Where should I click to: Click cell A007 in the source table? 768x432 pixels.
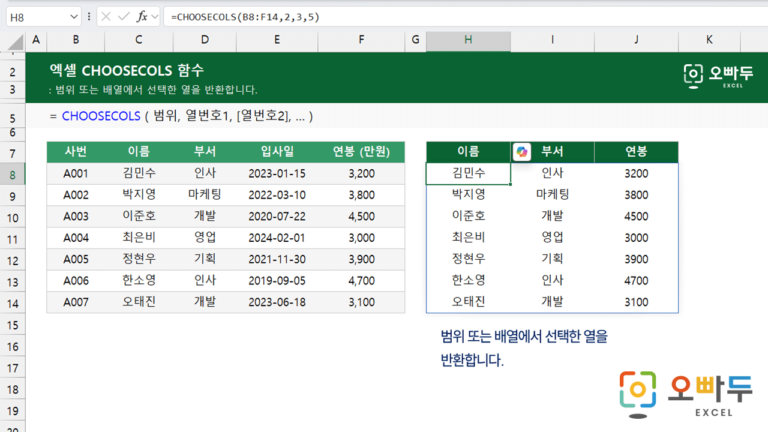(x=75, y=302)
